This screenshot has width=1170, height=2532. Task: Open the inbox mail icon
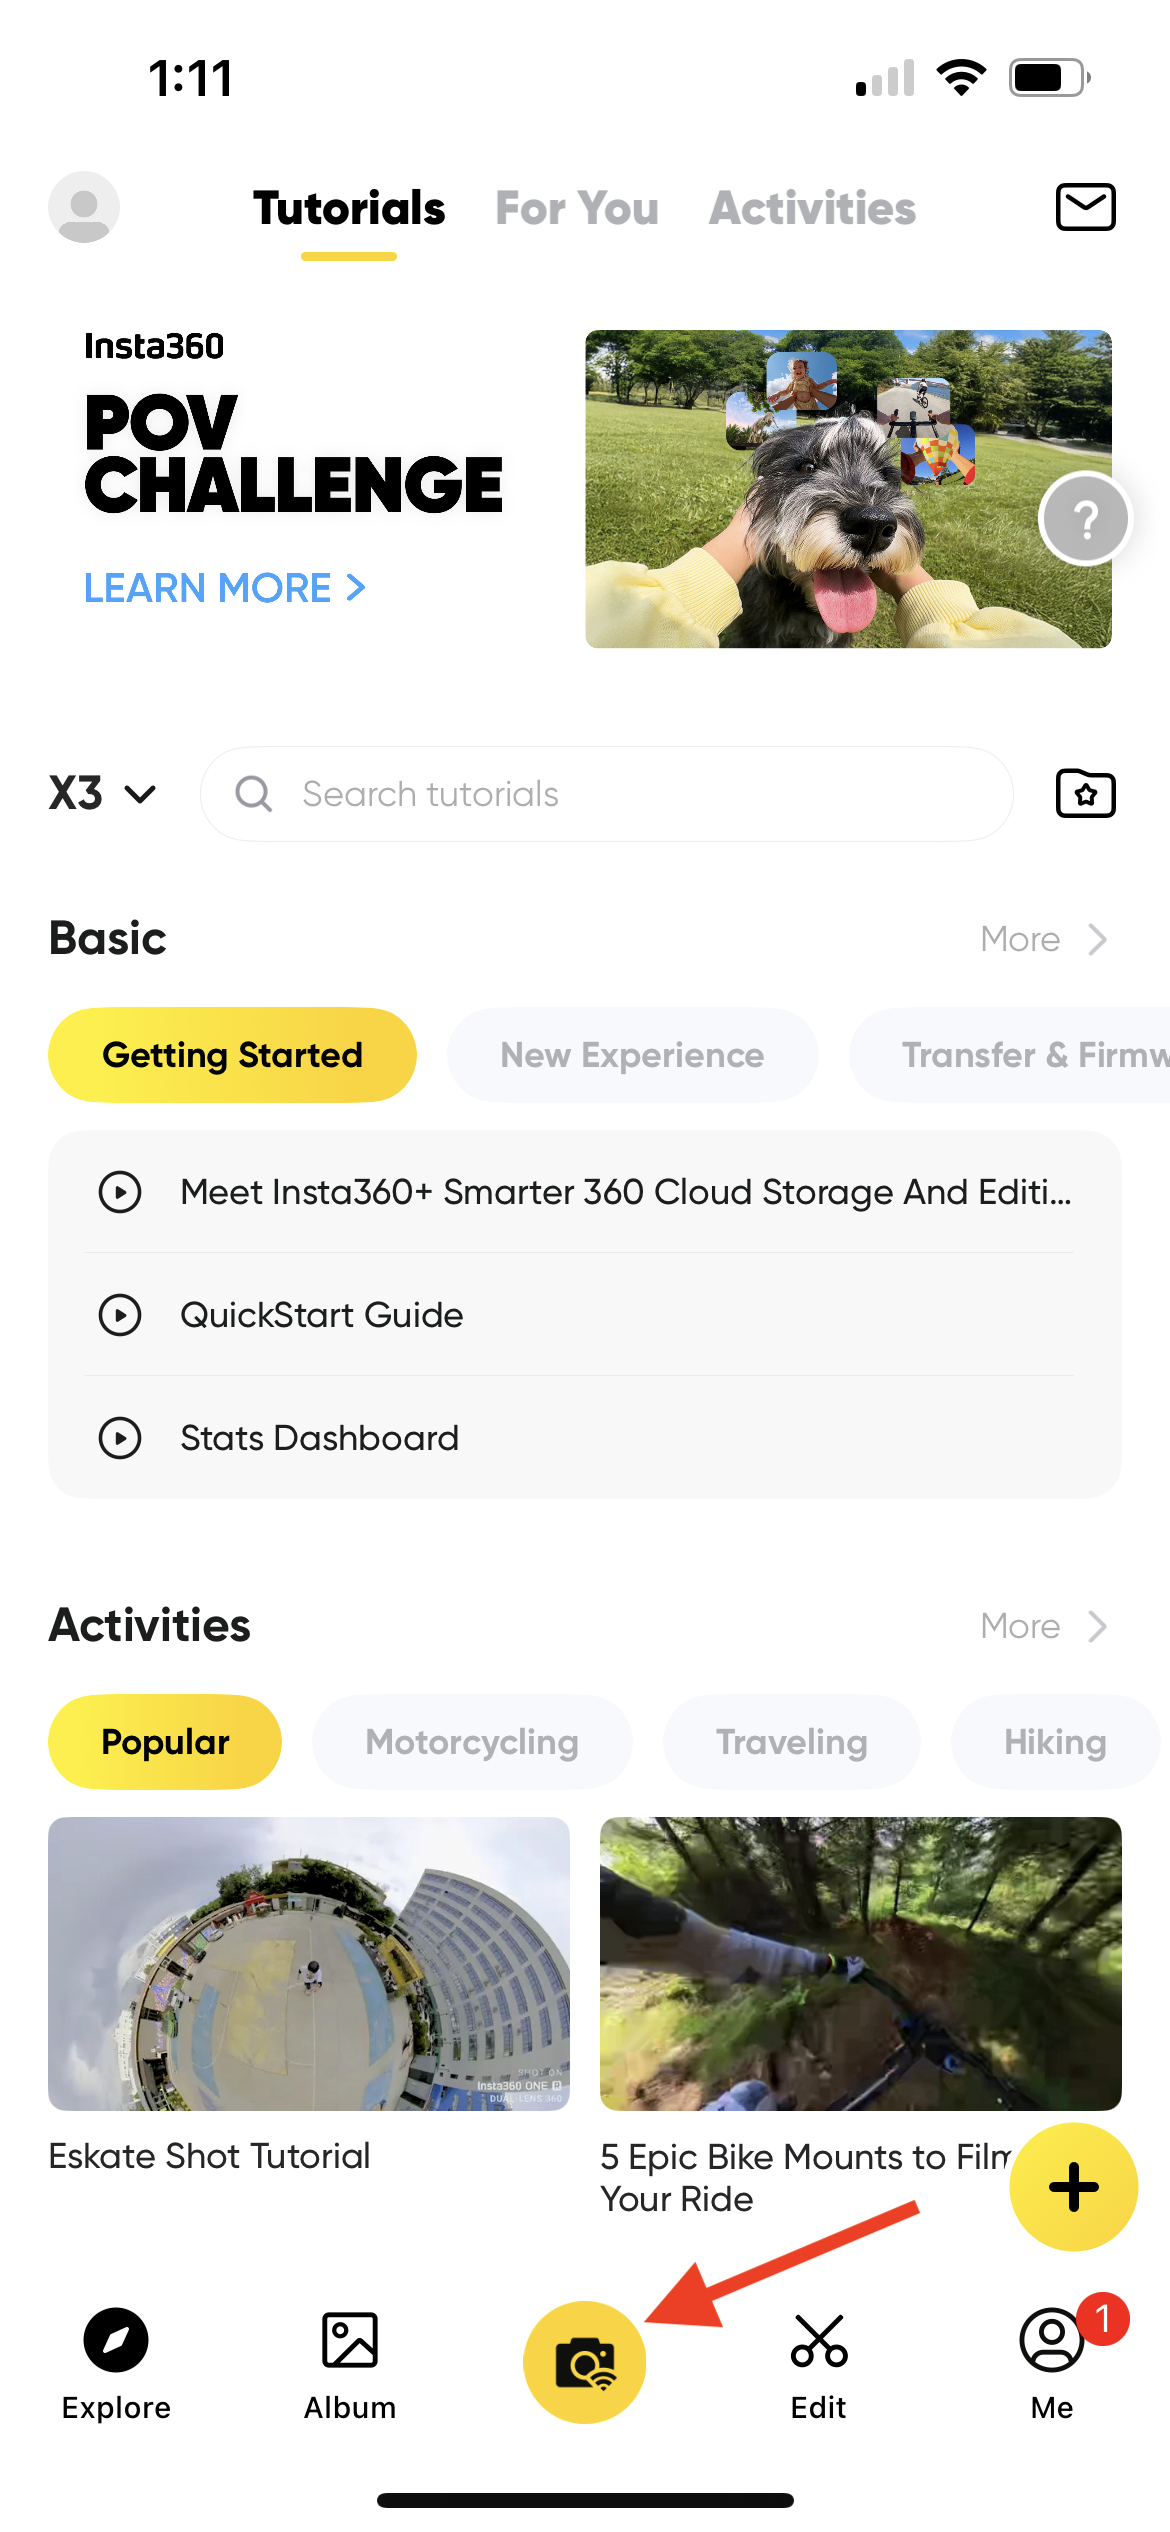click(x=1085, y=207)
